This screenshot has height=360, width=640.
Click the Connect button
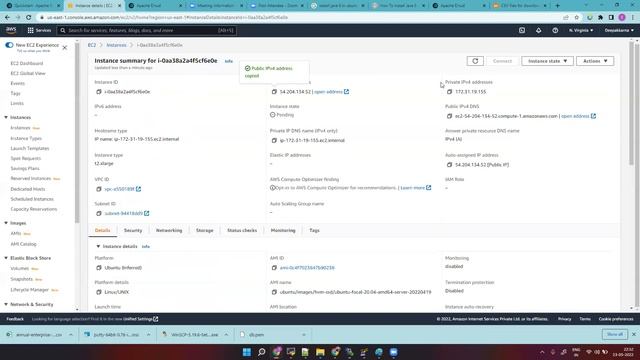(x=502, y=61)
